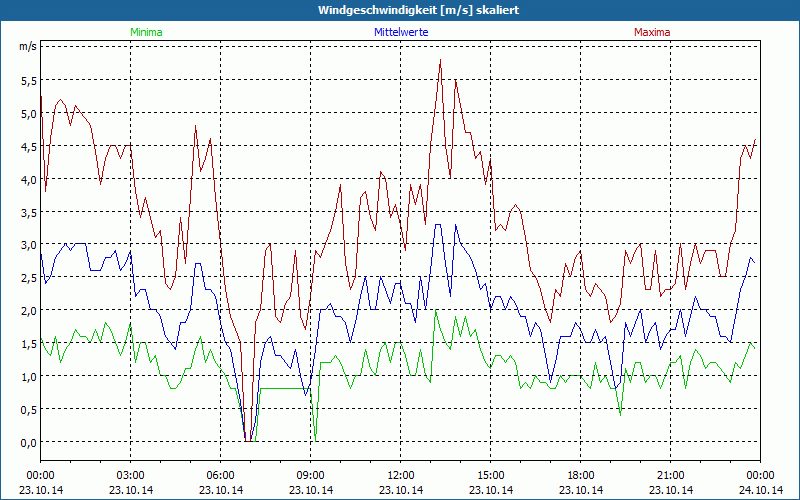800x500 pixels.
Task: Click the chart title 'Windgeschwindigkeit [m/s] skaliert'
Action: pyautogui.click(x=418, y=10)
